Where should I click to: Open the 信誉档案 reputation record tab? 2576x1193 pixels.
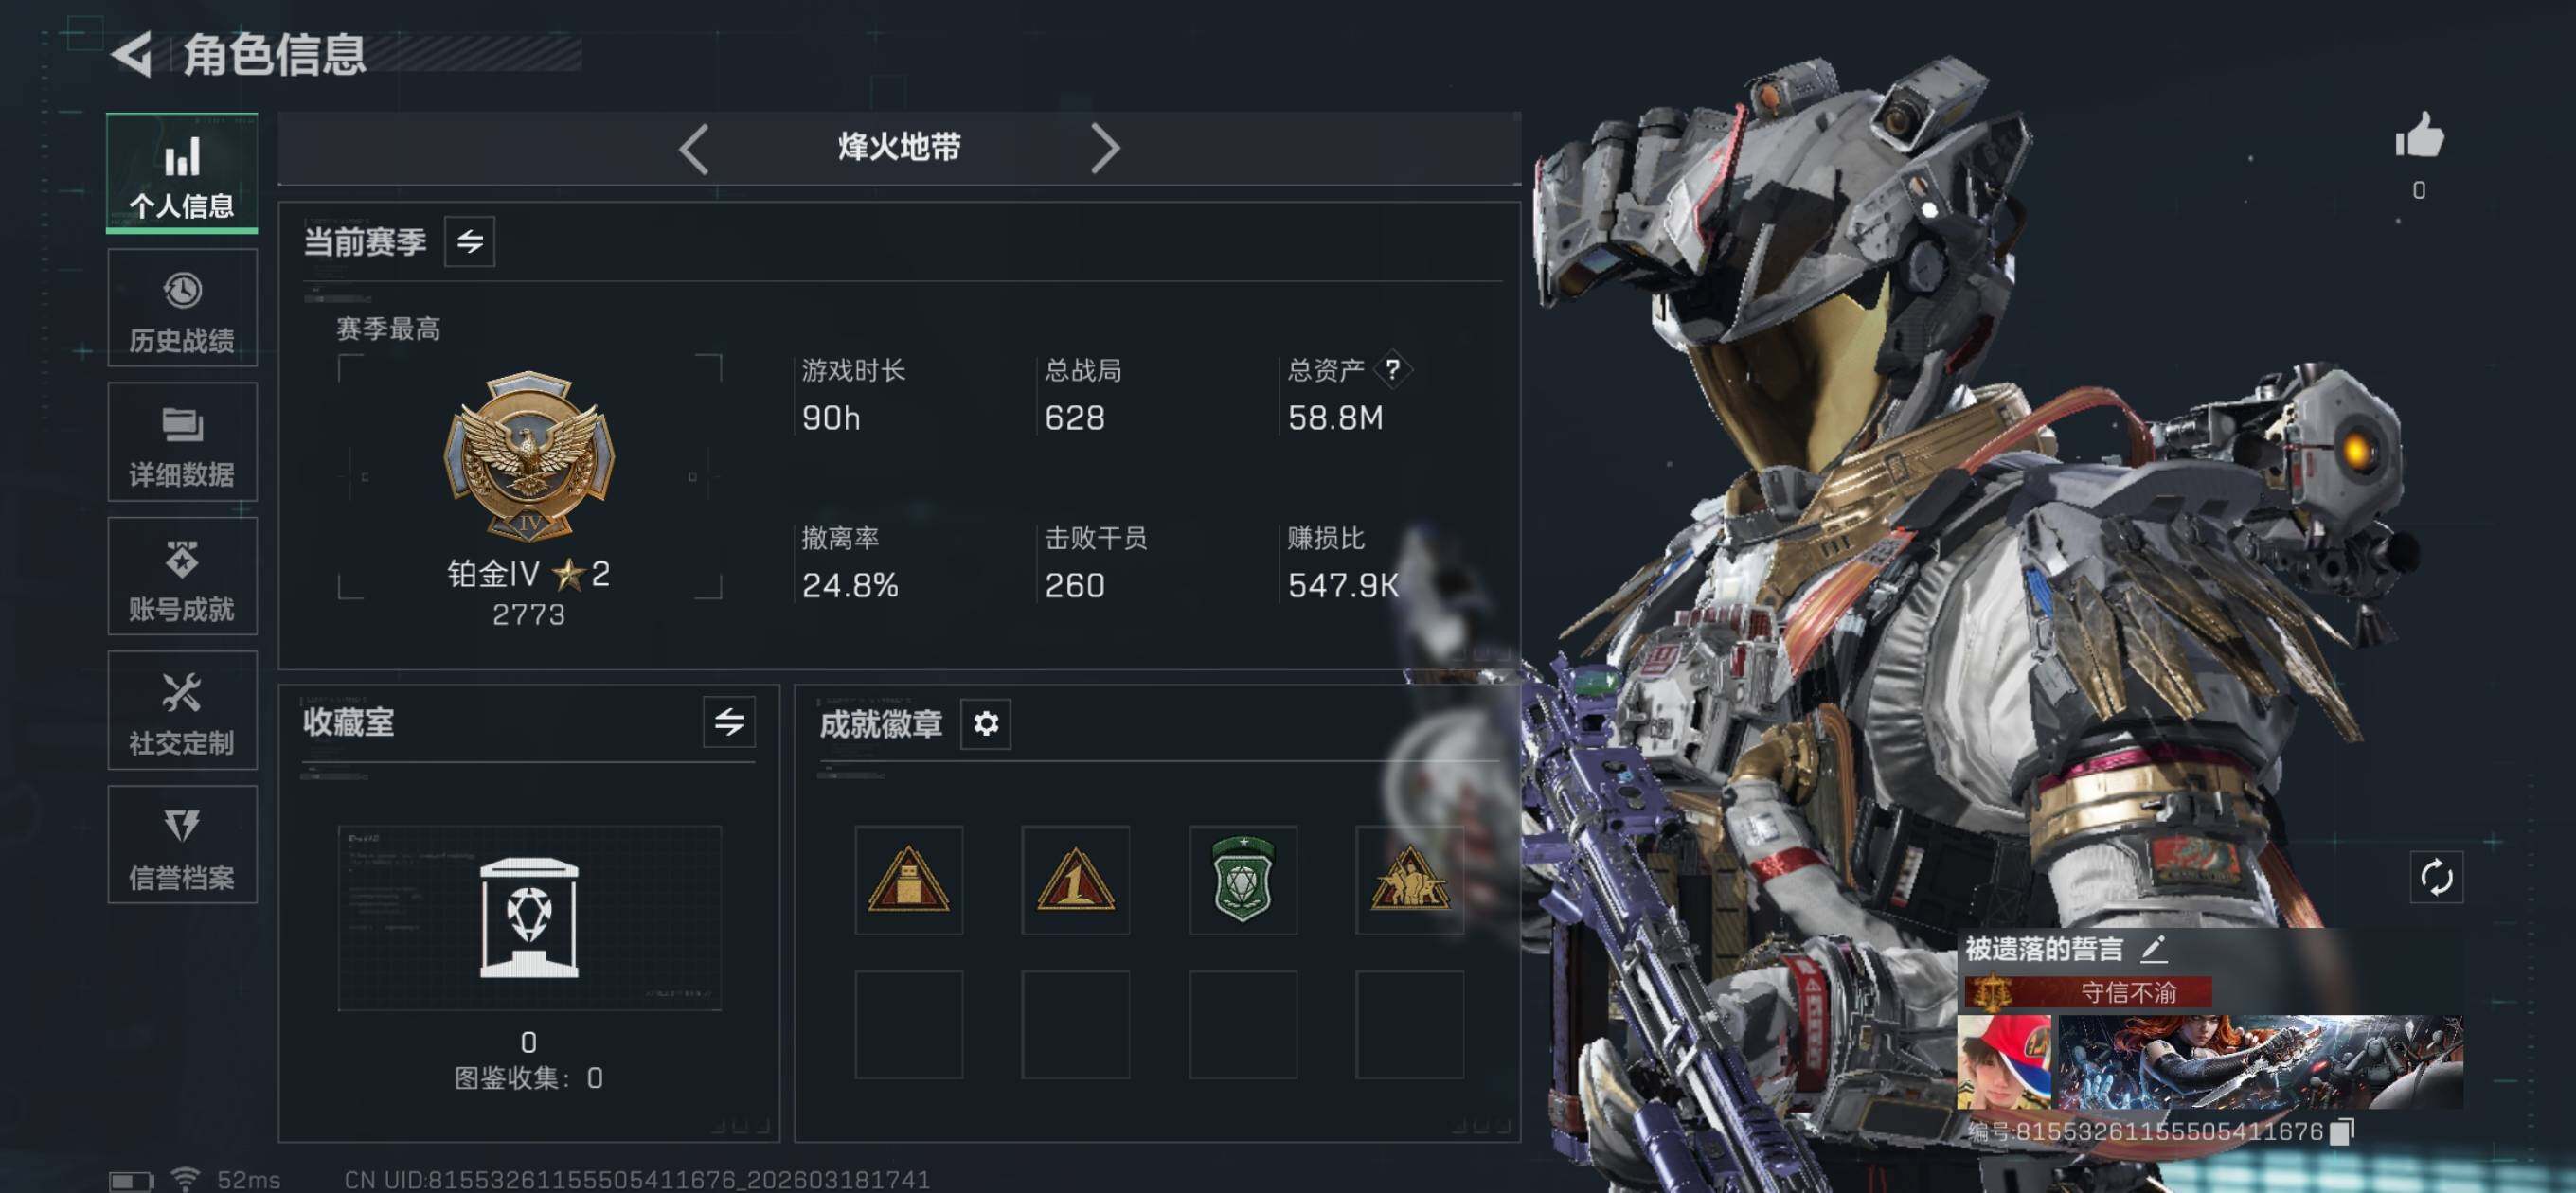[x=182, y=845]
